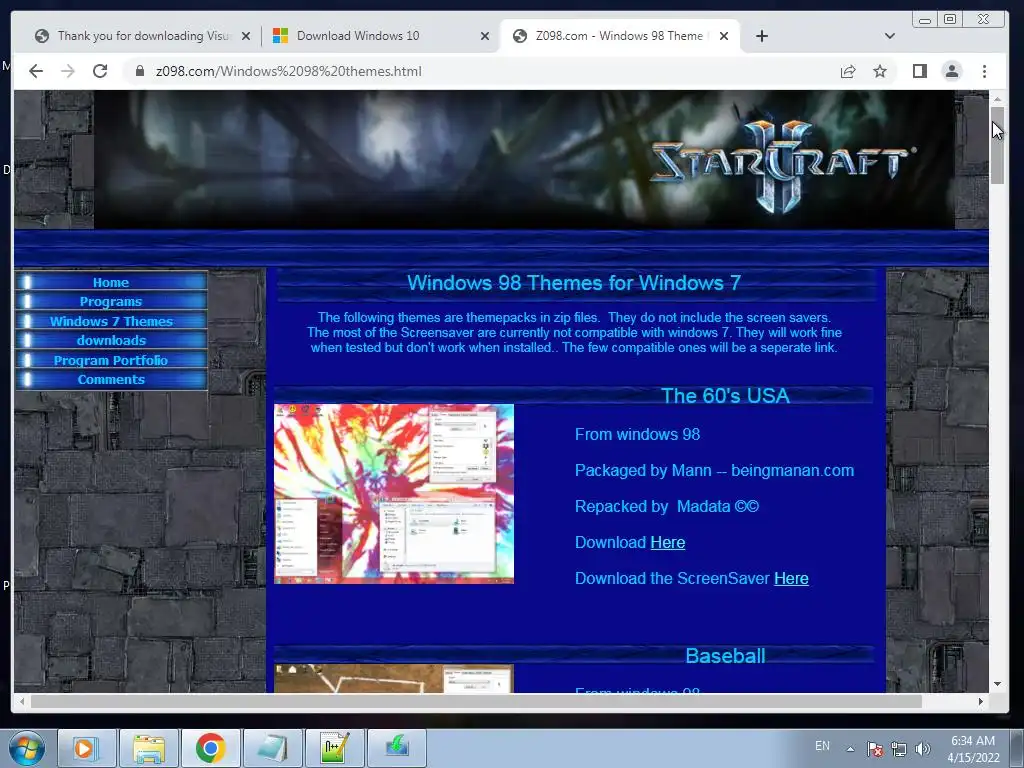The height and width of the screenshot is (768, 1024).
Task: Click the browser forward arrow
Action: click(68, 71)
